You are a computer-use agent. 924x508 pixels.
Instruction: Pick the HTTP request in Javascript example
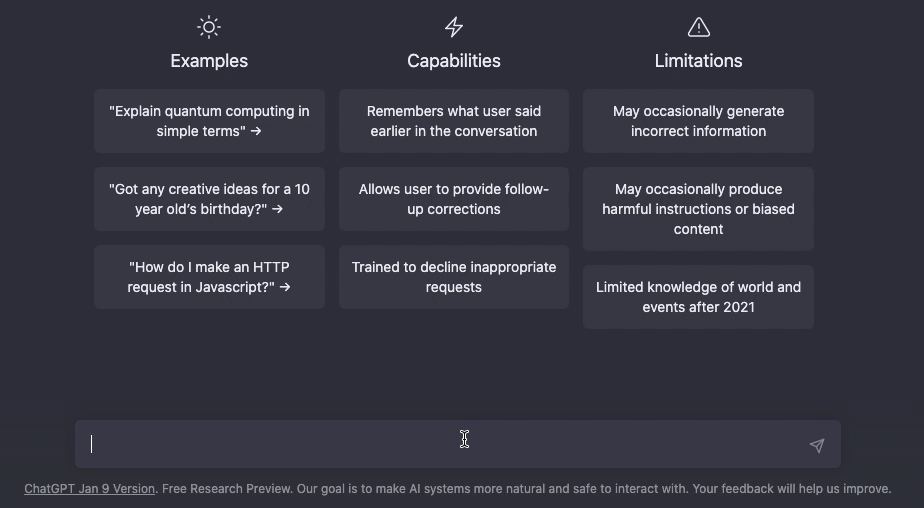coord(209,277)
